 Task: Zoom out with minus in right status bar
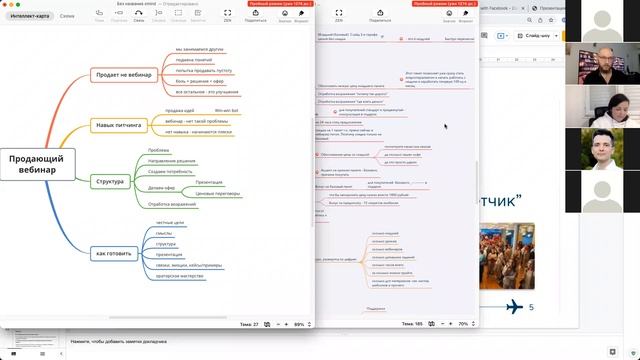443,324
